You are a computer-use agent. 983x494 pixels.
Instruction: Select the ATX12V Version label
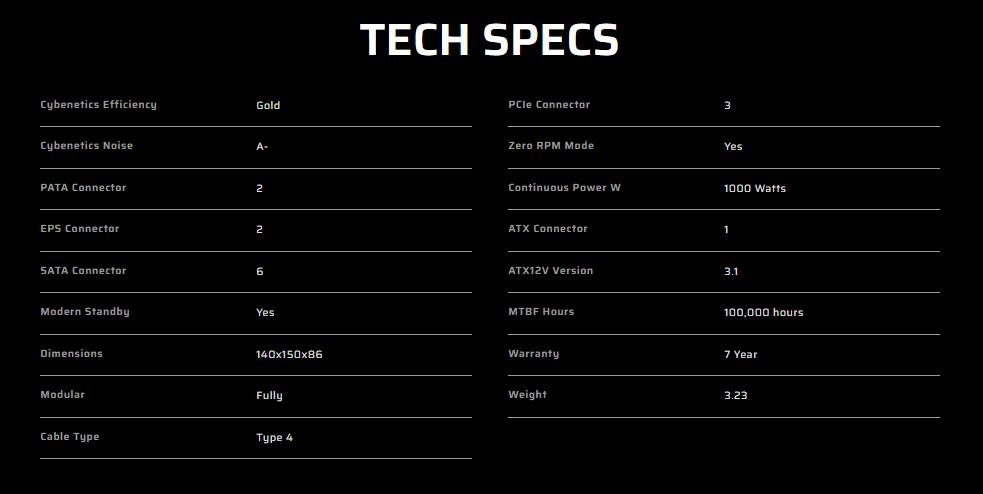pyautogui.click(x=550, y=271)
